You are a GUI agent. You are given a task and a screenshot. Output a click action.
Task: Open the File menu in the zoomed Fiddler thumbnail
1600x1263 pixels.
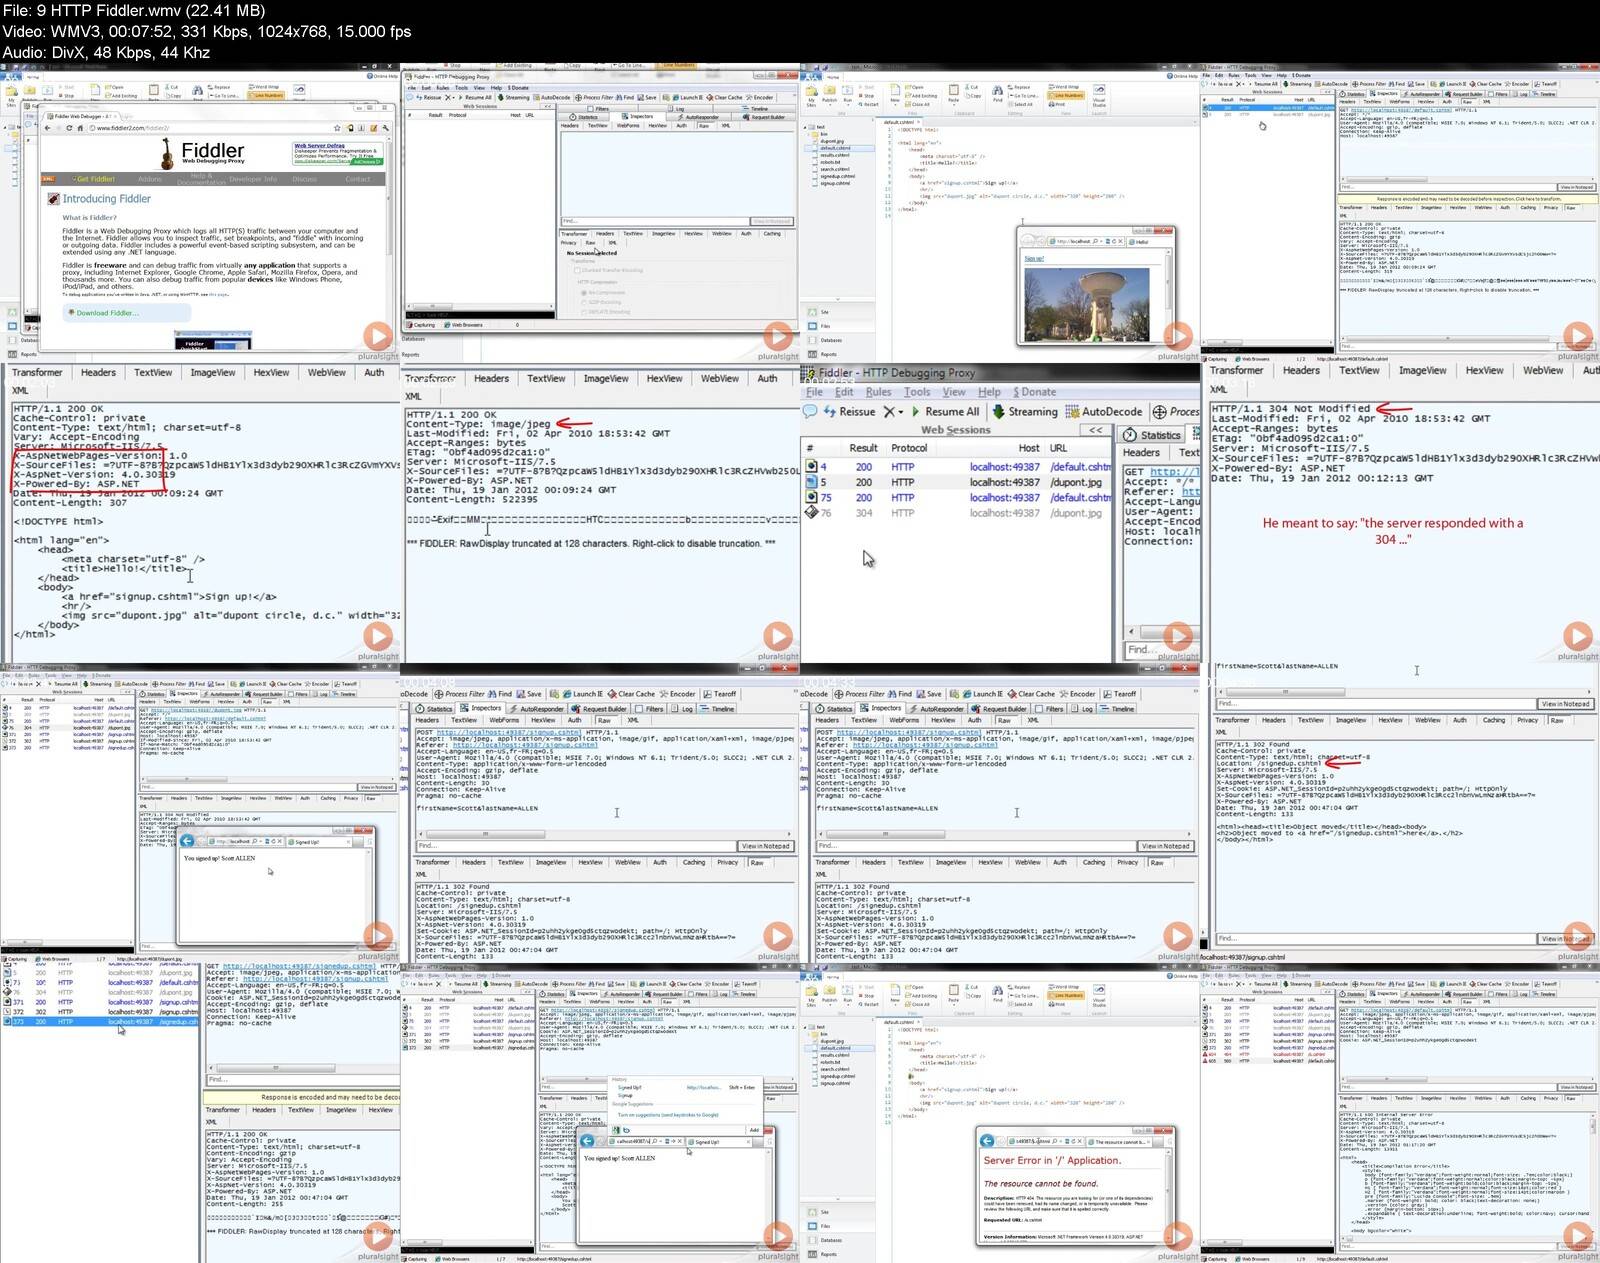pos(815,392)
